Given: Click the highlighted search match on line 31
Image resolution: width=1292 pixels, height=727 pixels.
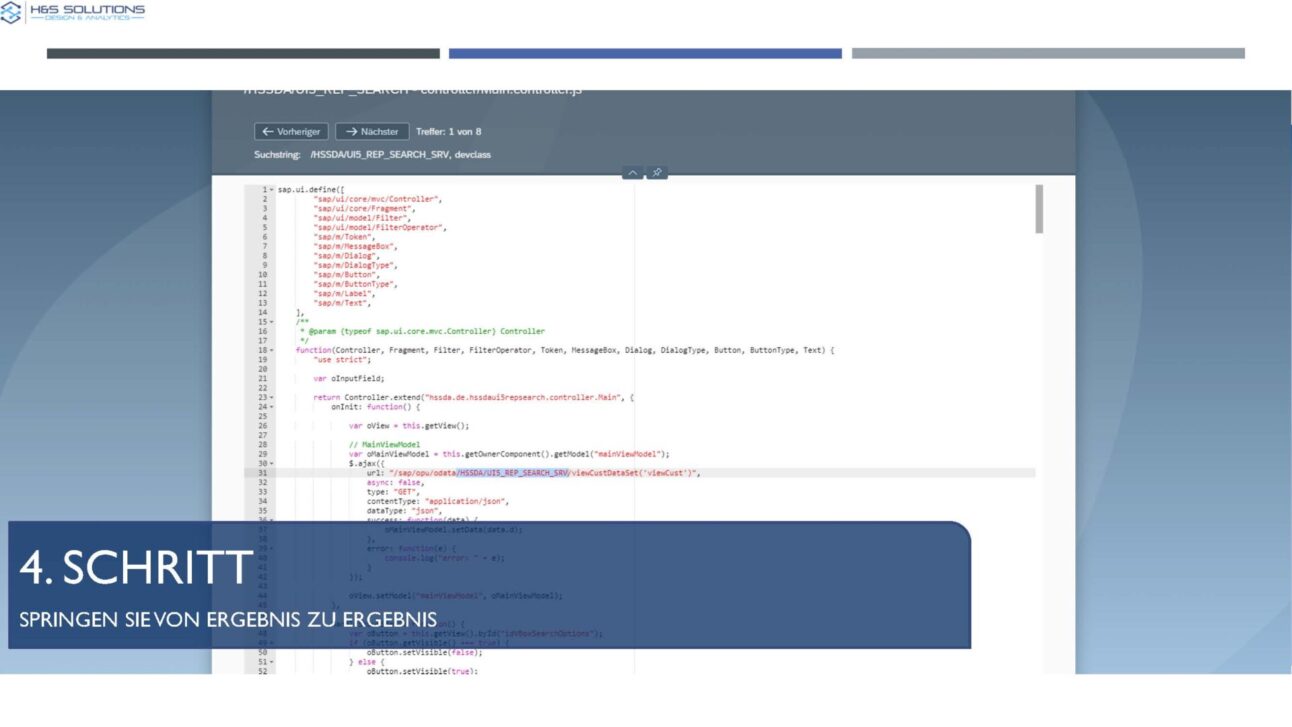Looking at the screenshot, I should tap(513, 473).
